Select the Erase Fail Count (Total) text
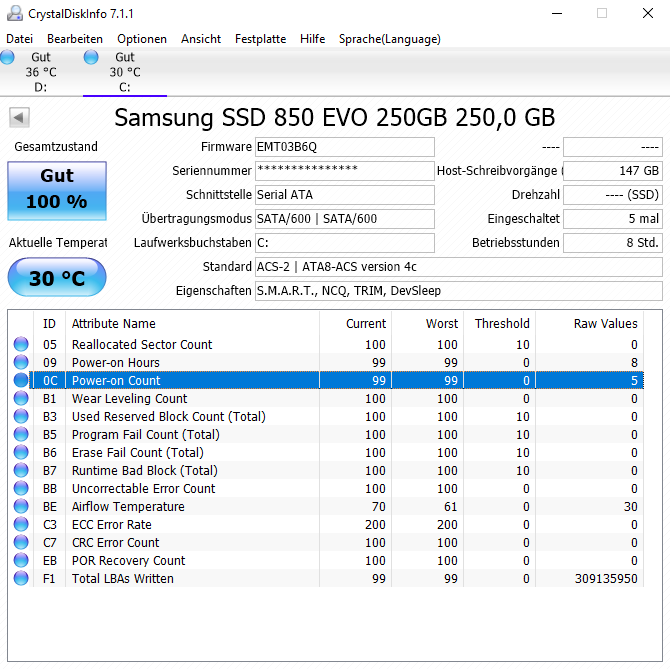Viewport: 670px width, 669px height. click(x=138, y=452)
